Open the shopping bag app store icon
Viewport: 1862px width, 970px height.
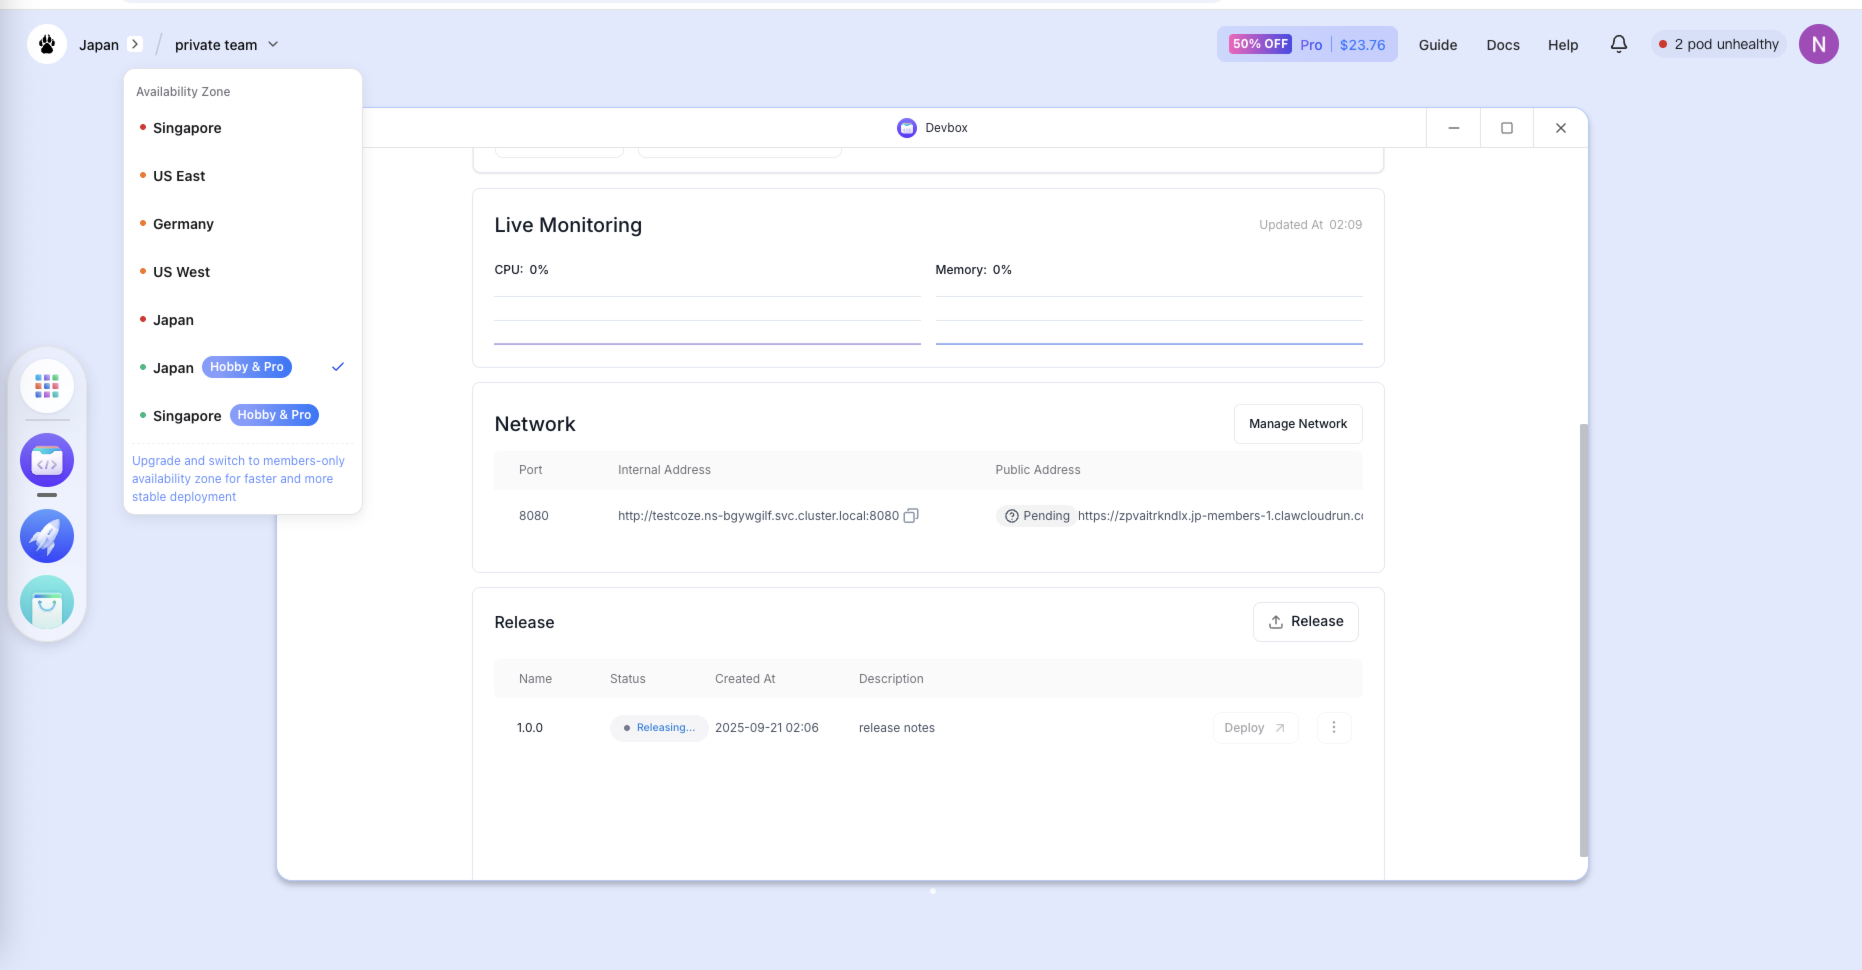pyautogui.click(x=47, y=602)
